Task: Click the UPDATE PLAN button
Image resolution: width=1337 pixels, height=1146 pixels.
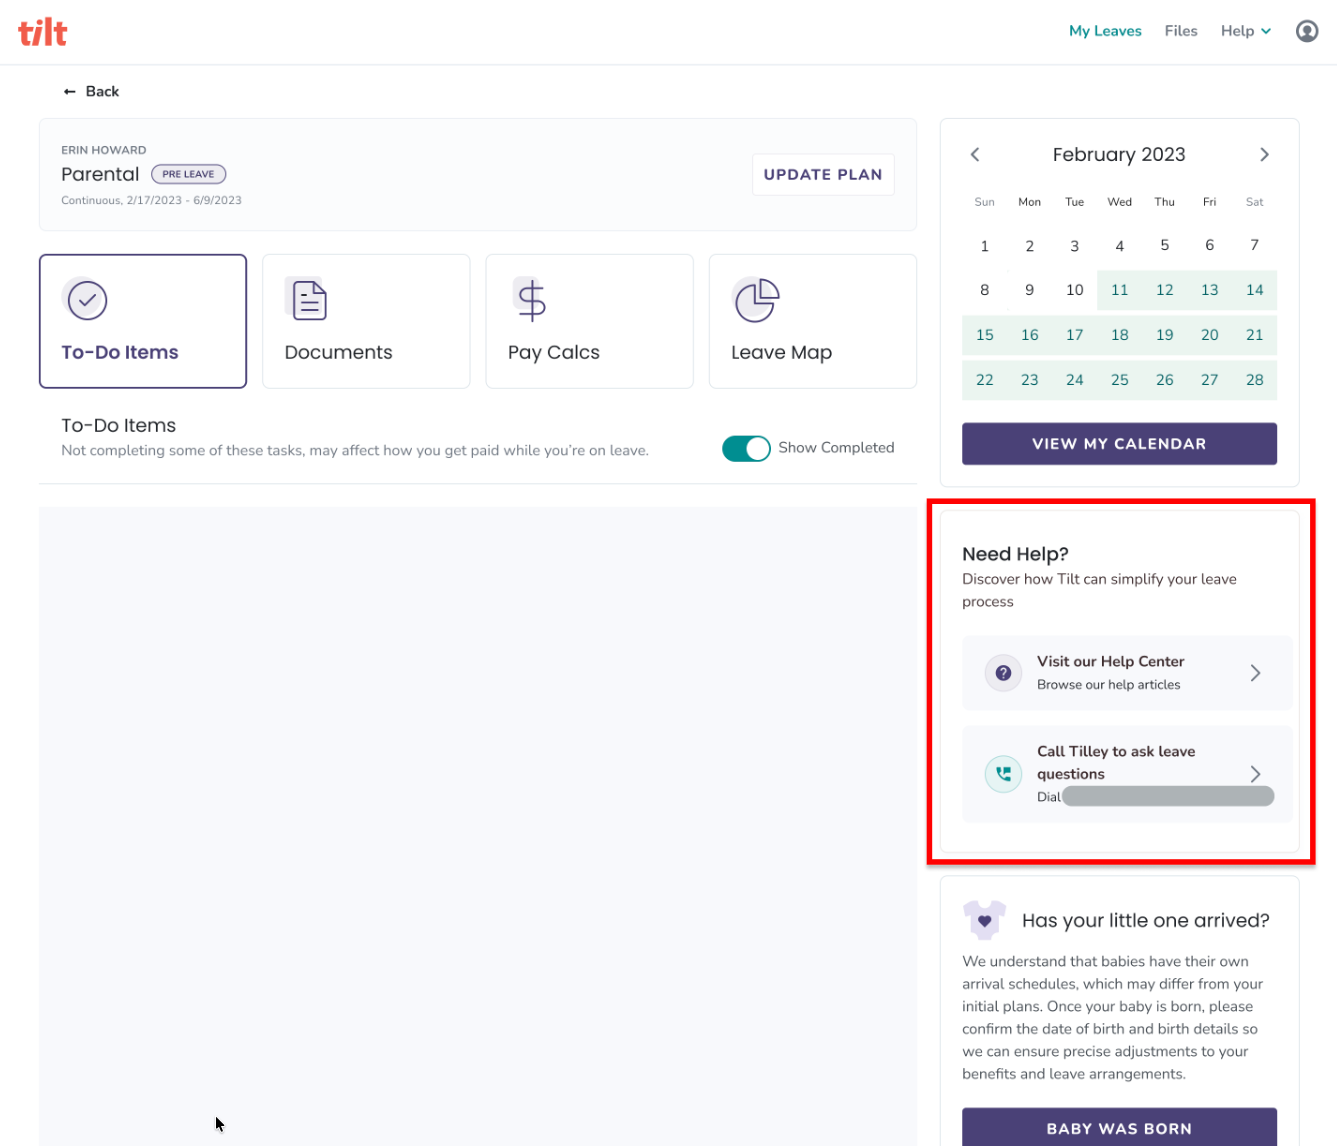Action: (x=823, y=174)
